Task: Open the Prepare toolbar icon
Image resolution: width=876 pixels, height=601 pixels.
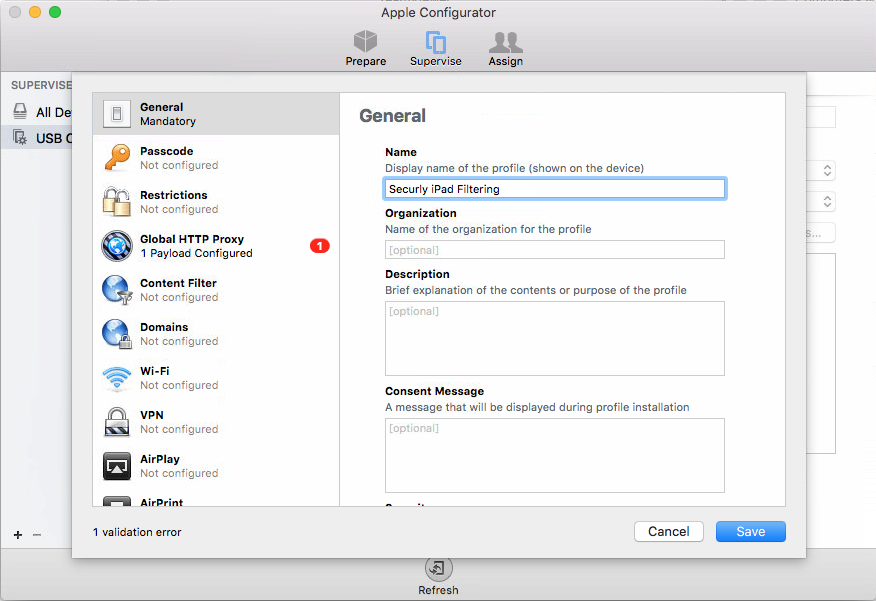Action: tap(366, 41)
